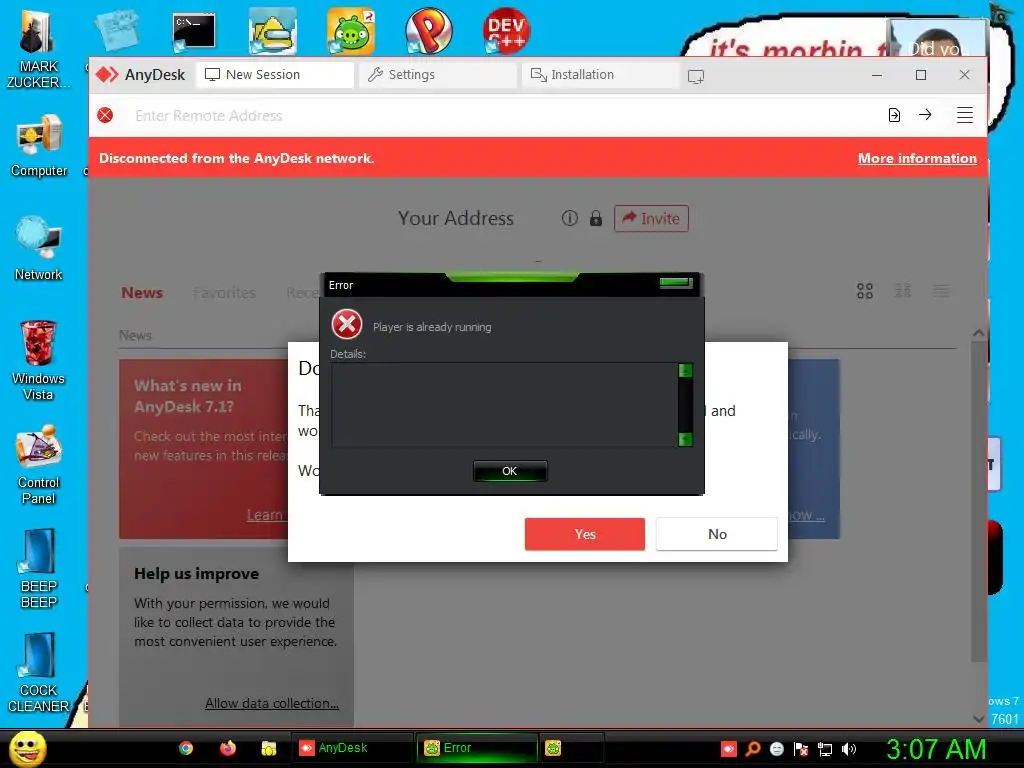The height and width of the screenshot is (768, 1024).
Task: Click the volume tray icon
Action: point(849,749)
